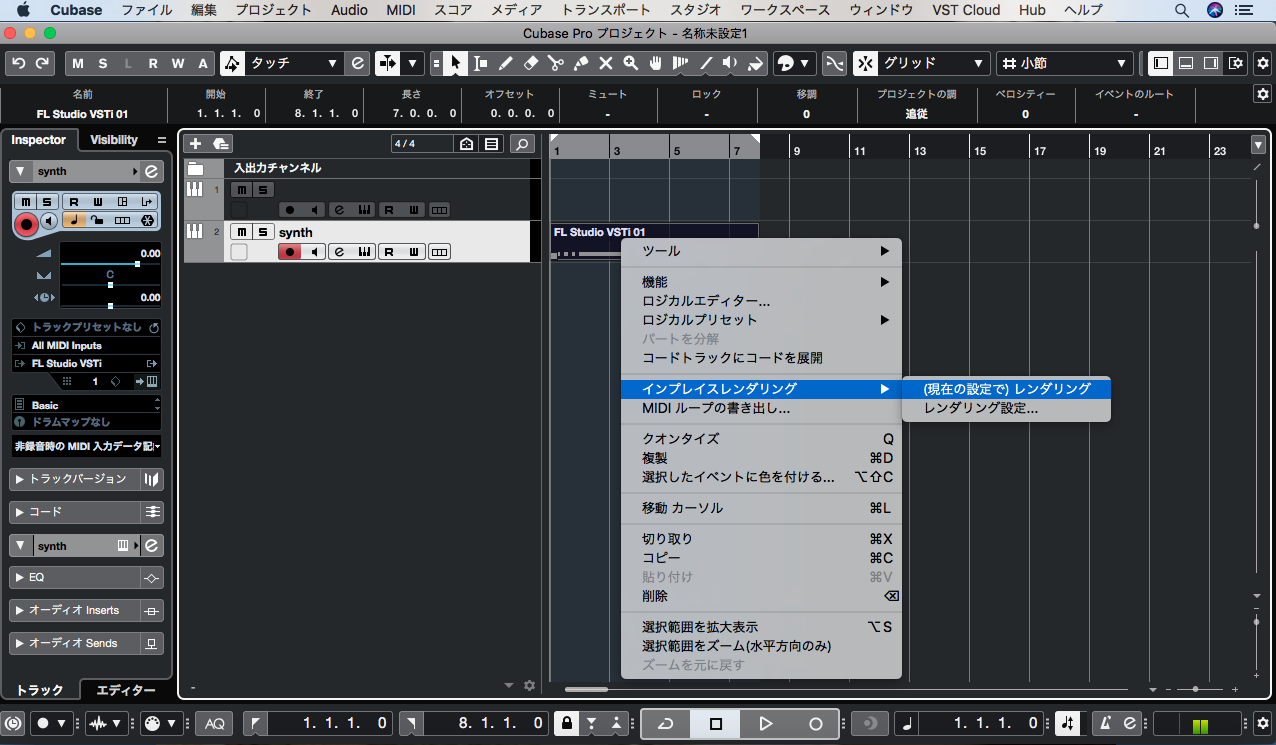Choose ロジカルエディター... in context menu
Image resolution: width=1276 pixels, height=745 pixels.
point(761,301)
